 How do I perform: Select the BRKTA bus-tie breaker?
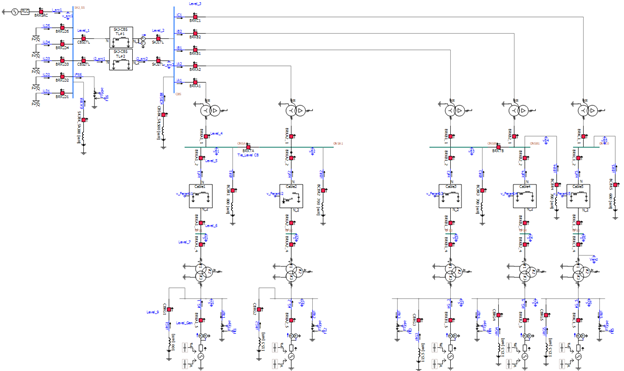248,147
